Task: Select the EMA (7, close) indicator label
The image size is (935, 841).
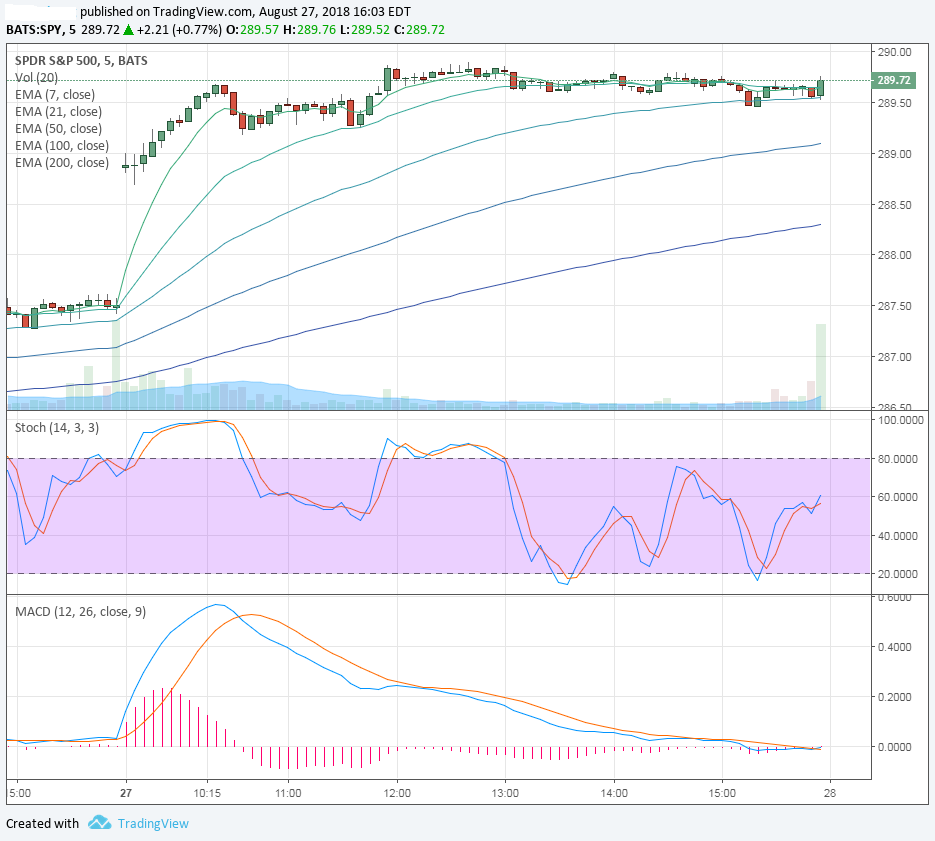Action: click(x=55, y=94)
